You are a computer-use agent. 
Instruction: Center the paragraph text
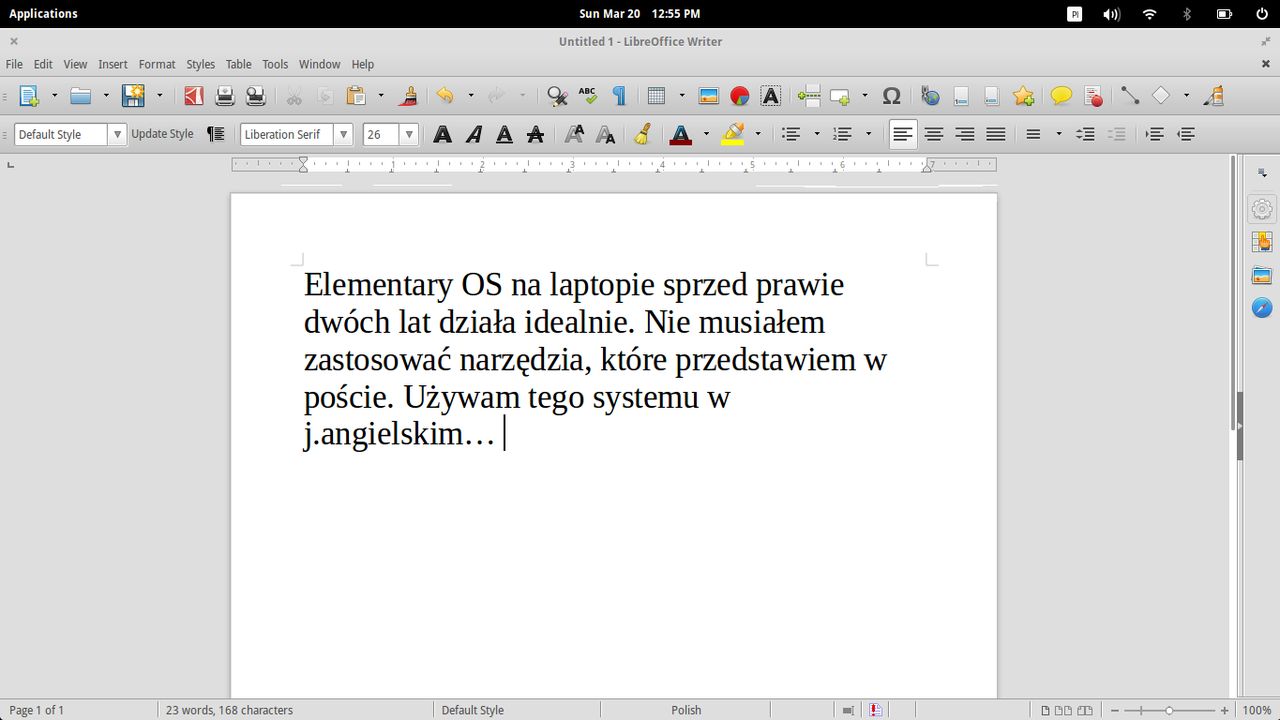pyautogui.click(x=934, y=134)
